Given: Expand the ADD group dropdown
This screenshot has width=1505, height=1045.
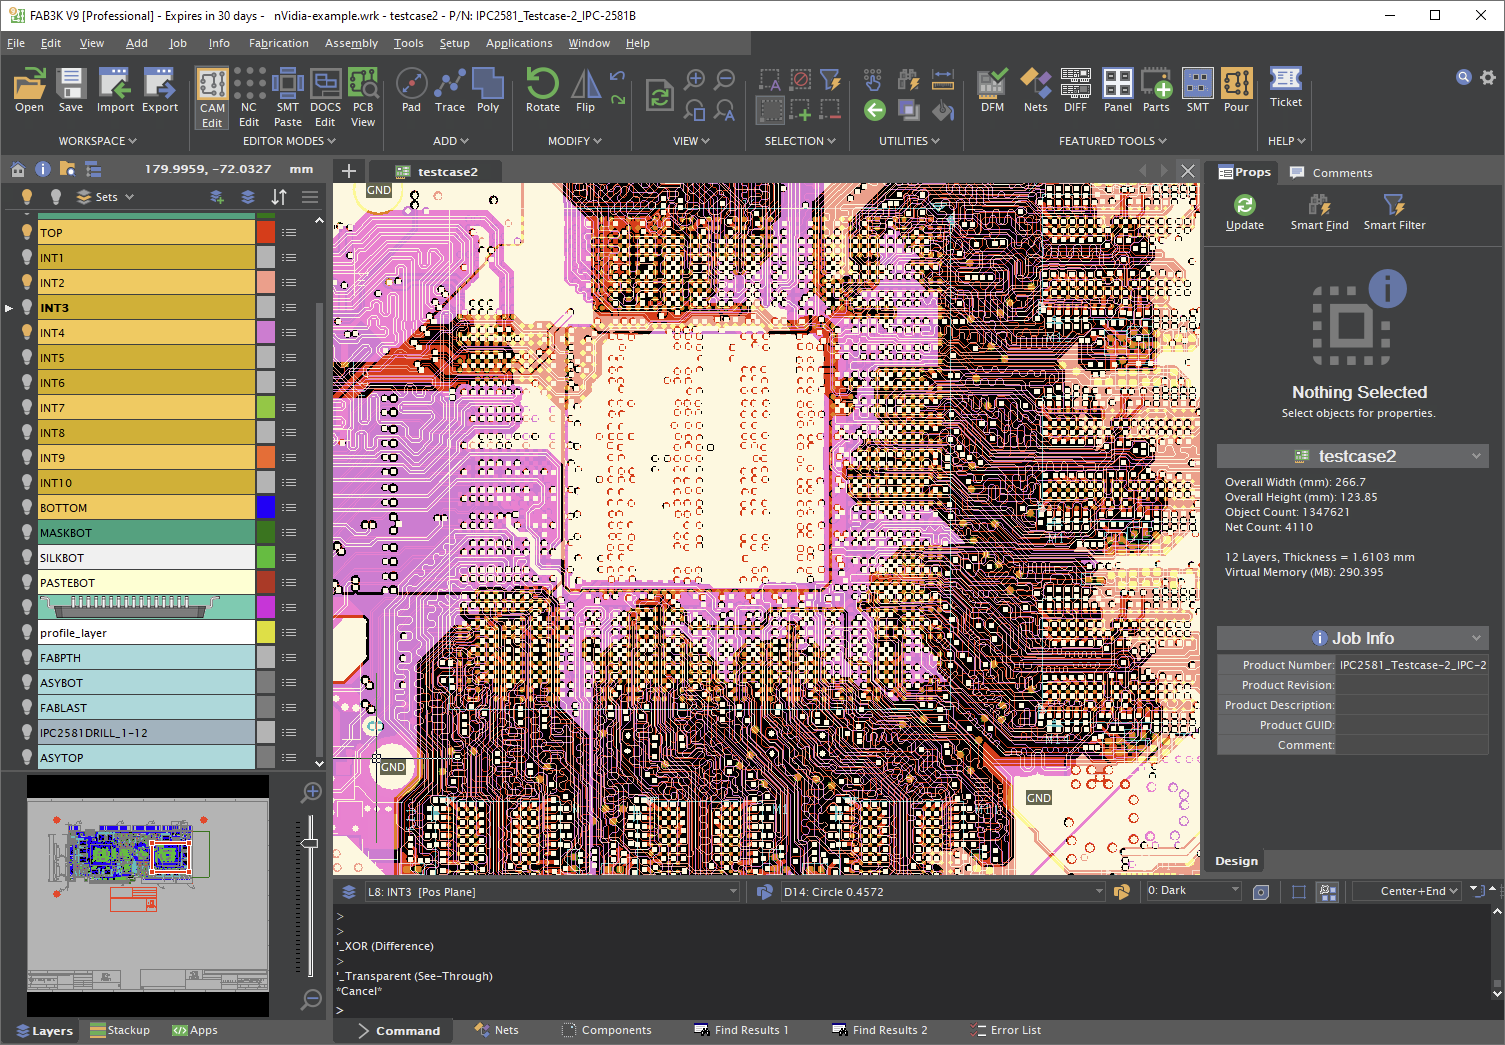Looking at the screenshot, I should point(451,141).
